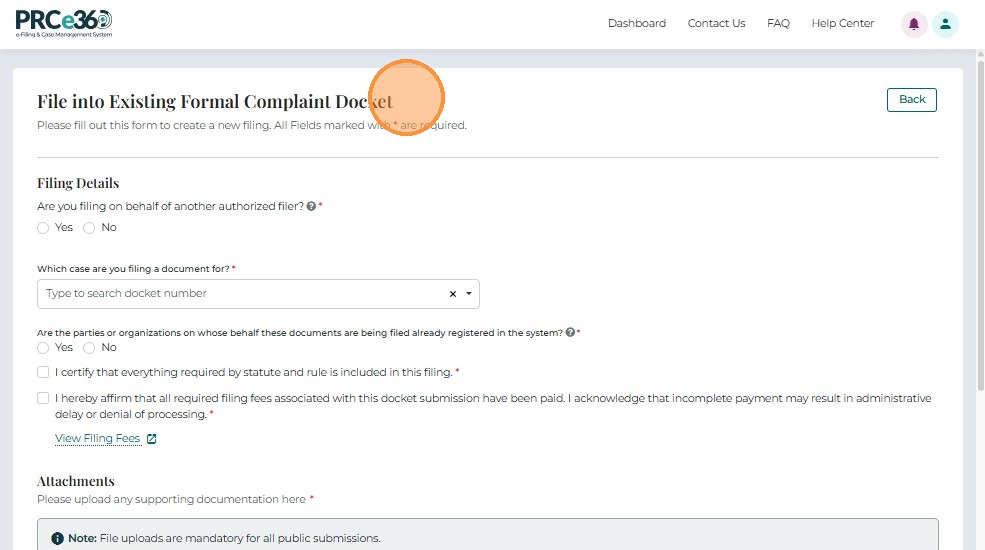Select Yes for parties already registered
Viewport: 985px width, 550px height.
pos(43,348)
